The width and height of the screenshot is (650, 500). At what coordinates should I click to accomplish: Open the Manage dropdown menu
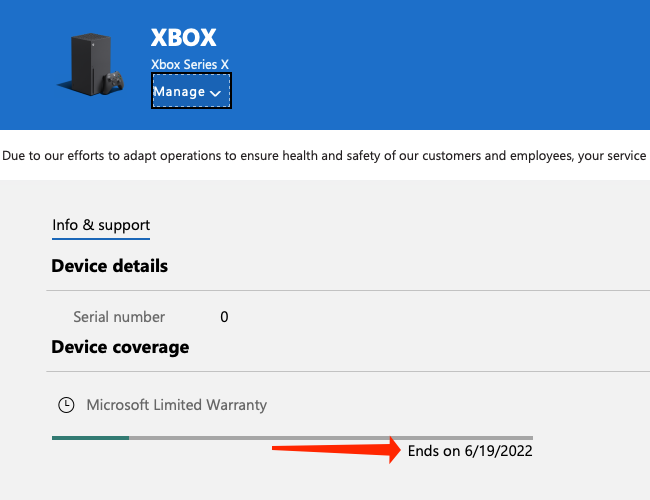(191, 91)
